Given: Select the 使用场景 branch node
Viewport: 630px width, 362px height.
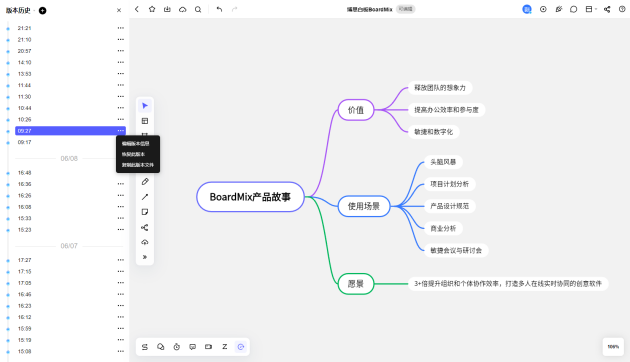Looking at the screenshot, I should pyautogui.click(x=364, y=206).
